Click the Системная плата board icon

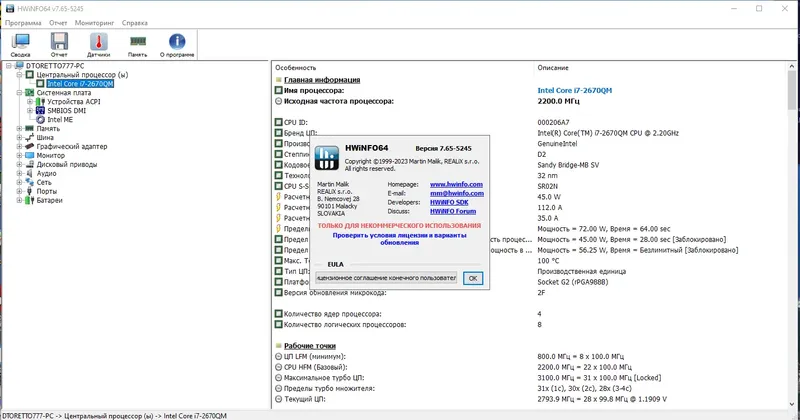coord(30,93)
